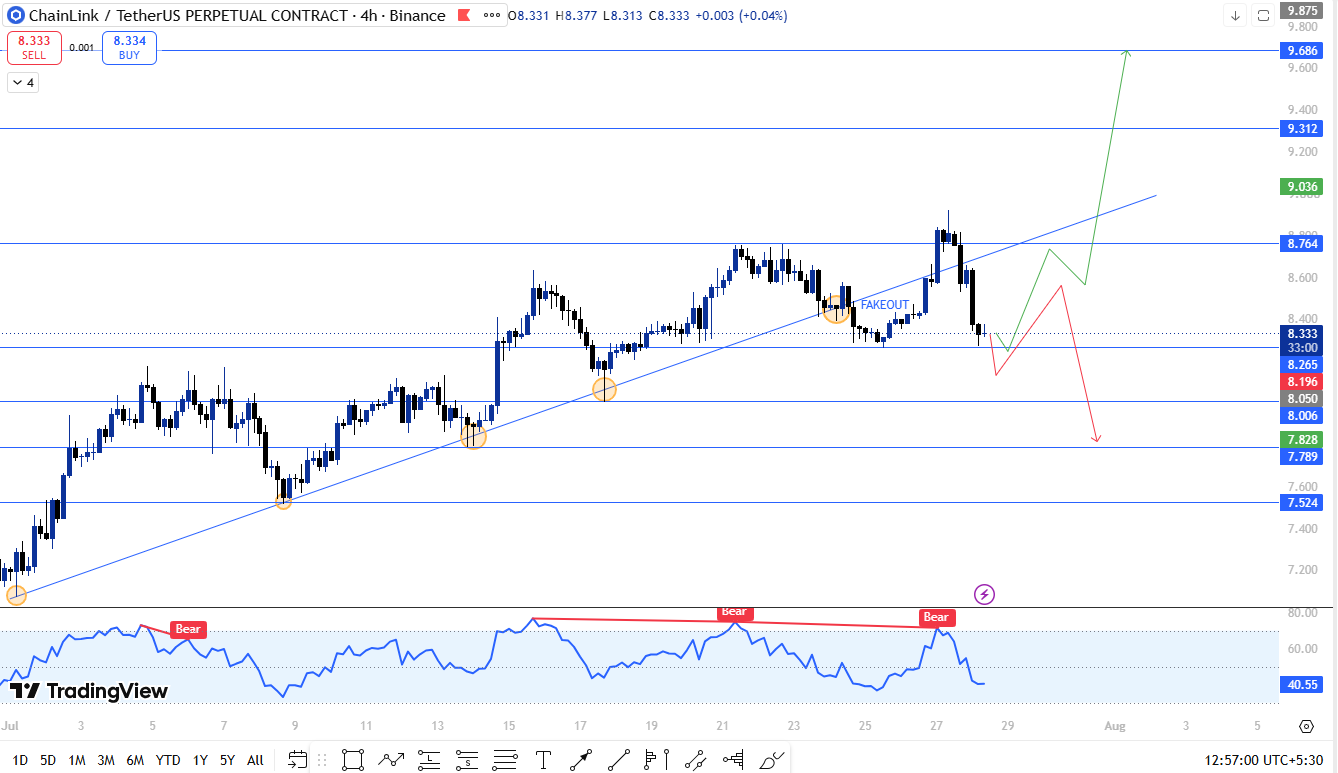Select the Trend line tool
1338x773 pixels.
(x=619, y=760)
